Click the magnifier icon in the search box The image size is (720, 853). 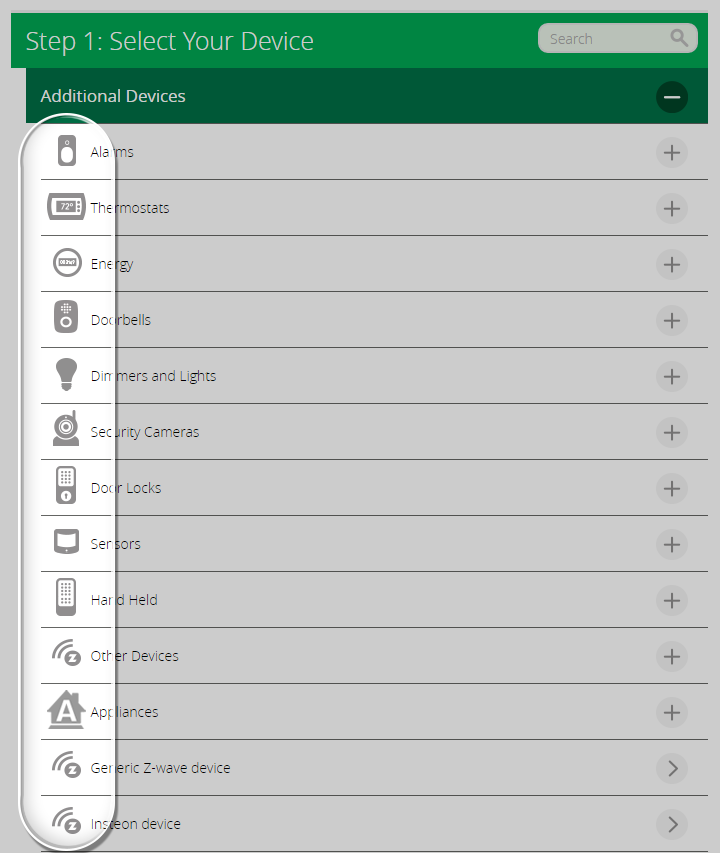[x=679, y=38]
